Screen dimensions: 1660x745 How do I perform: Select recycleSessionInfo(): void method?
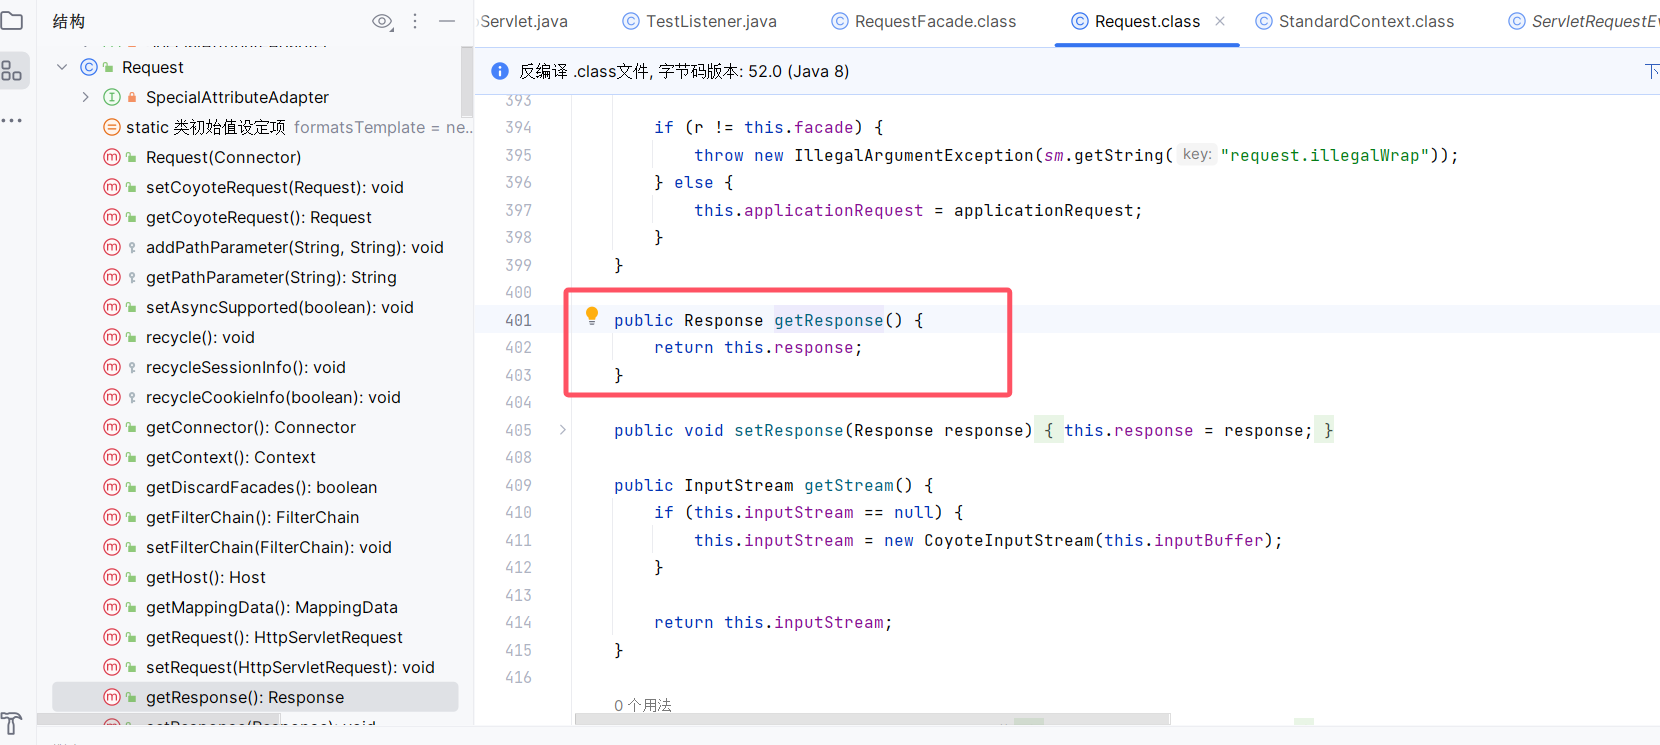(246, 367)
